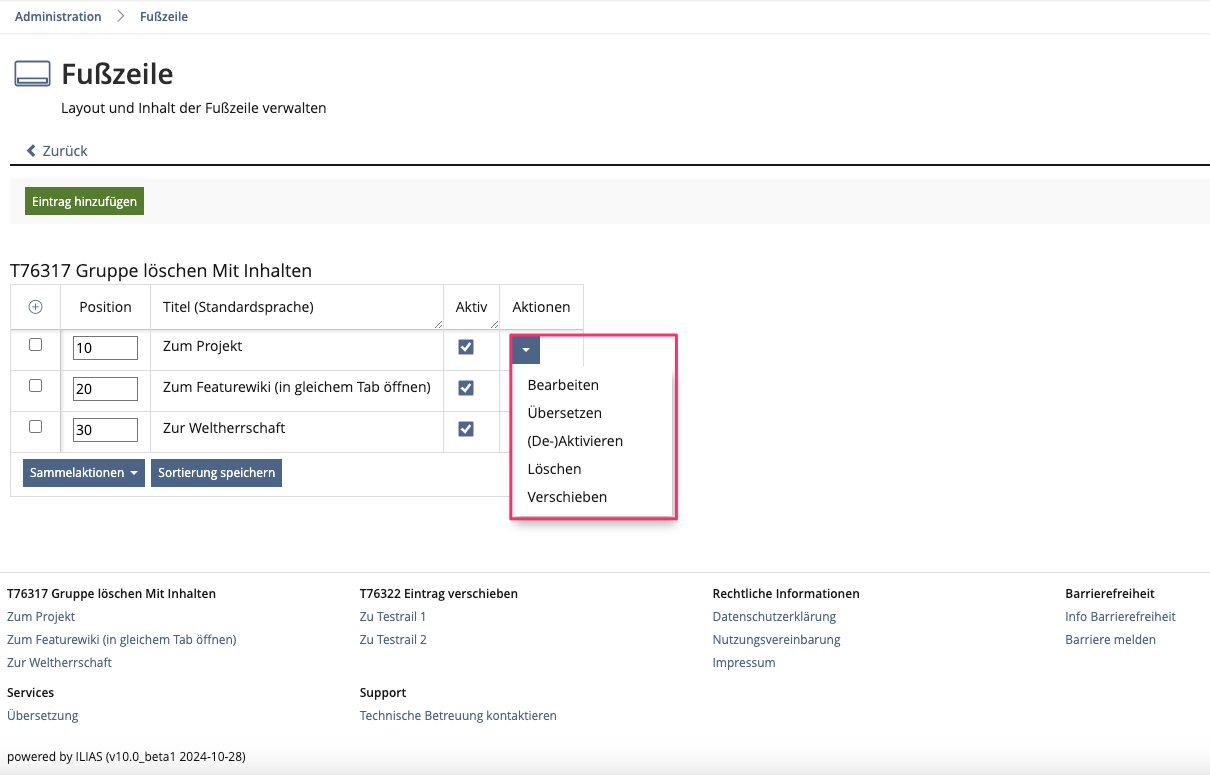This screenshot has width=1210, height=775.
Task: Click Sortierung speichern button
Action: [216, 473]
